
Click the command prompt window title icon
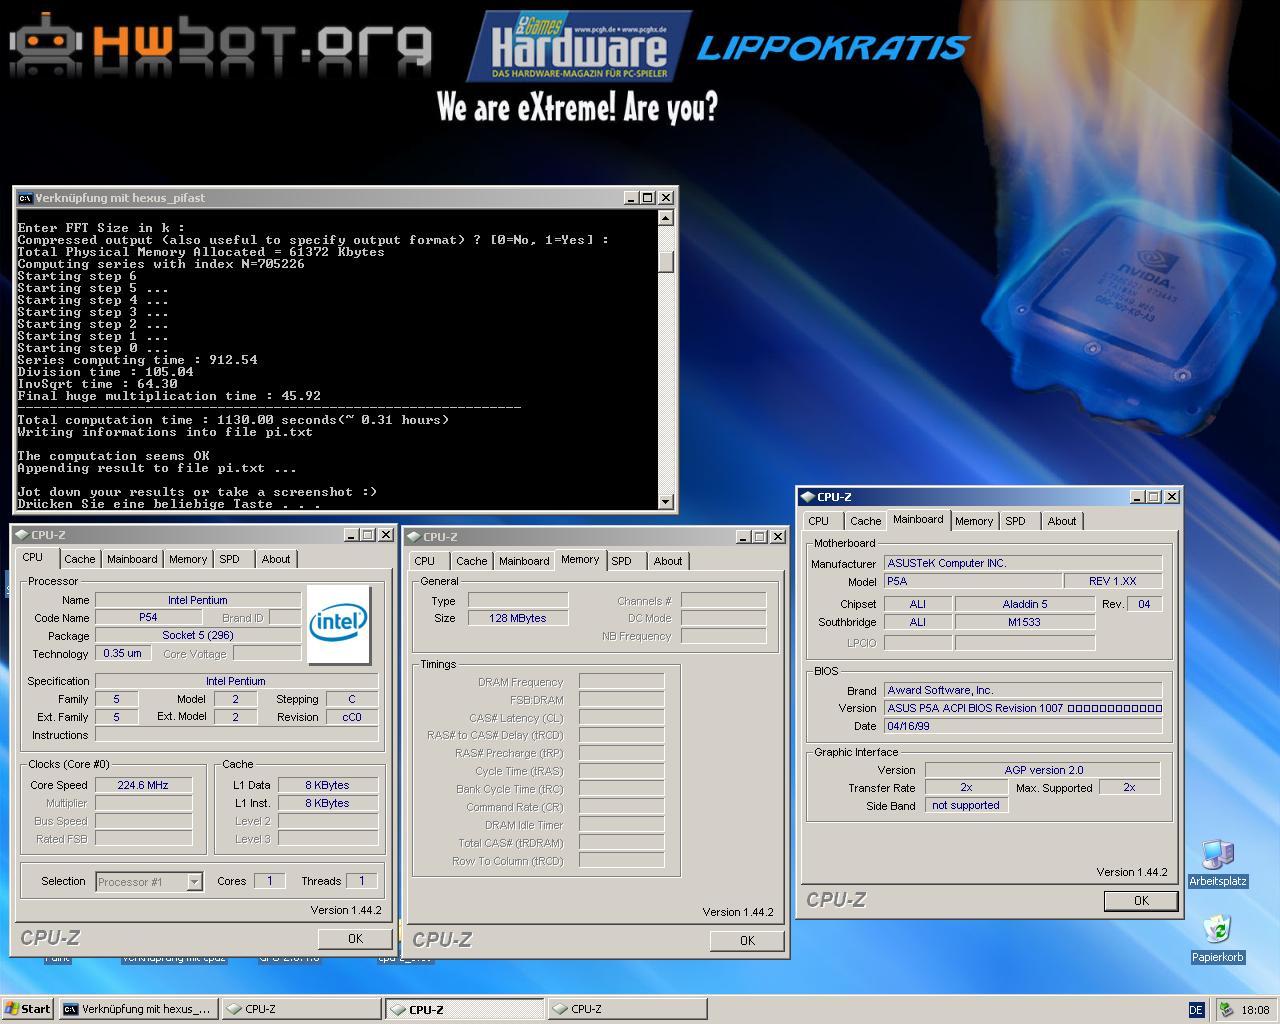click(25, 198)
